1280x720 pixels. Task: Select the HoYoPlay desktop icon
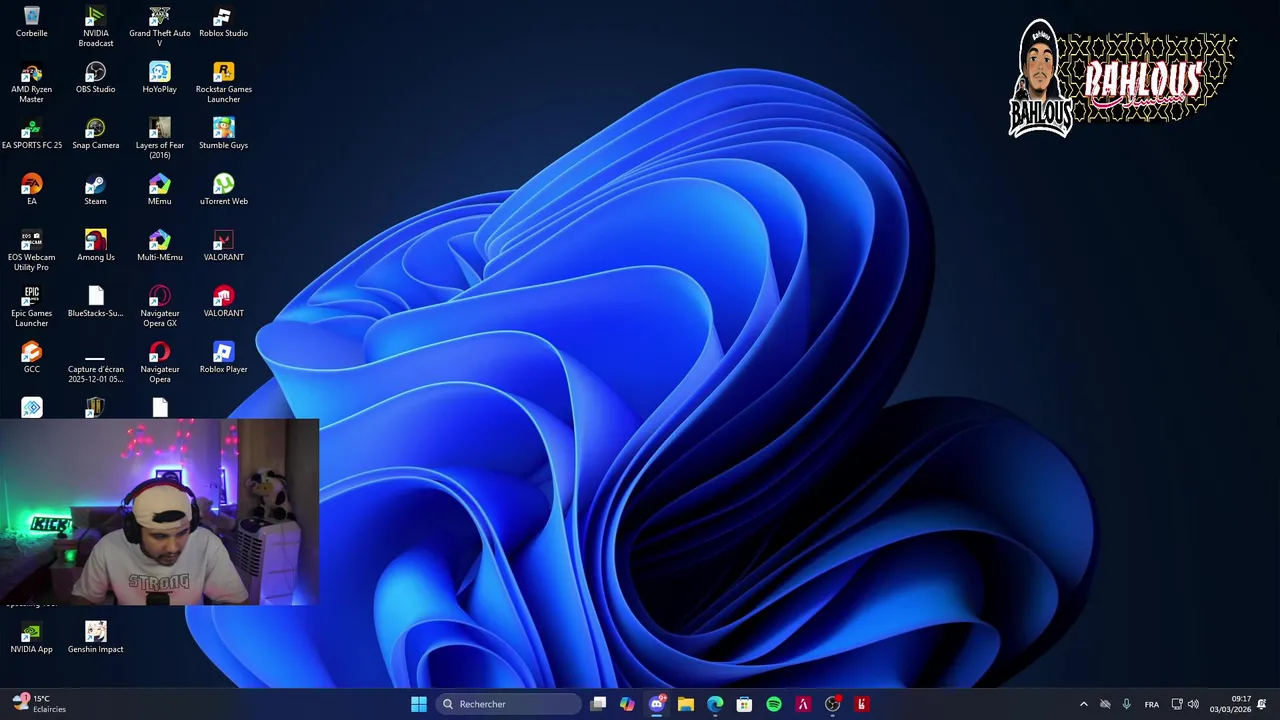click(x=159, y=79)
